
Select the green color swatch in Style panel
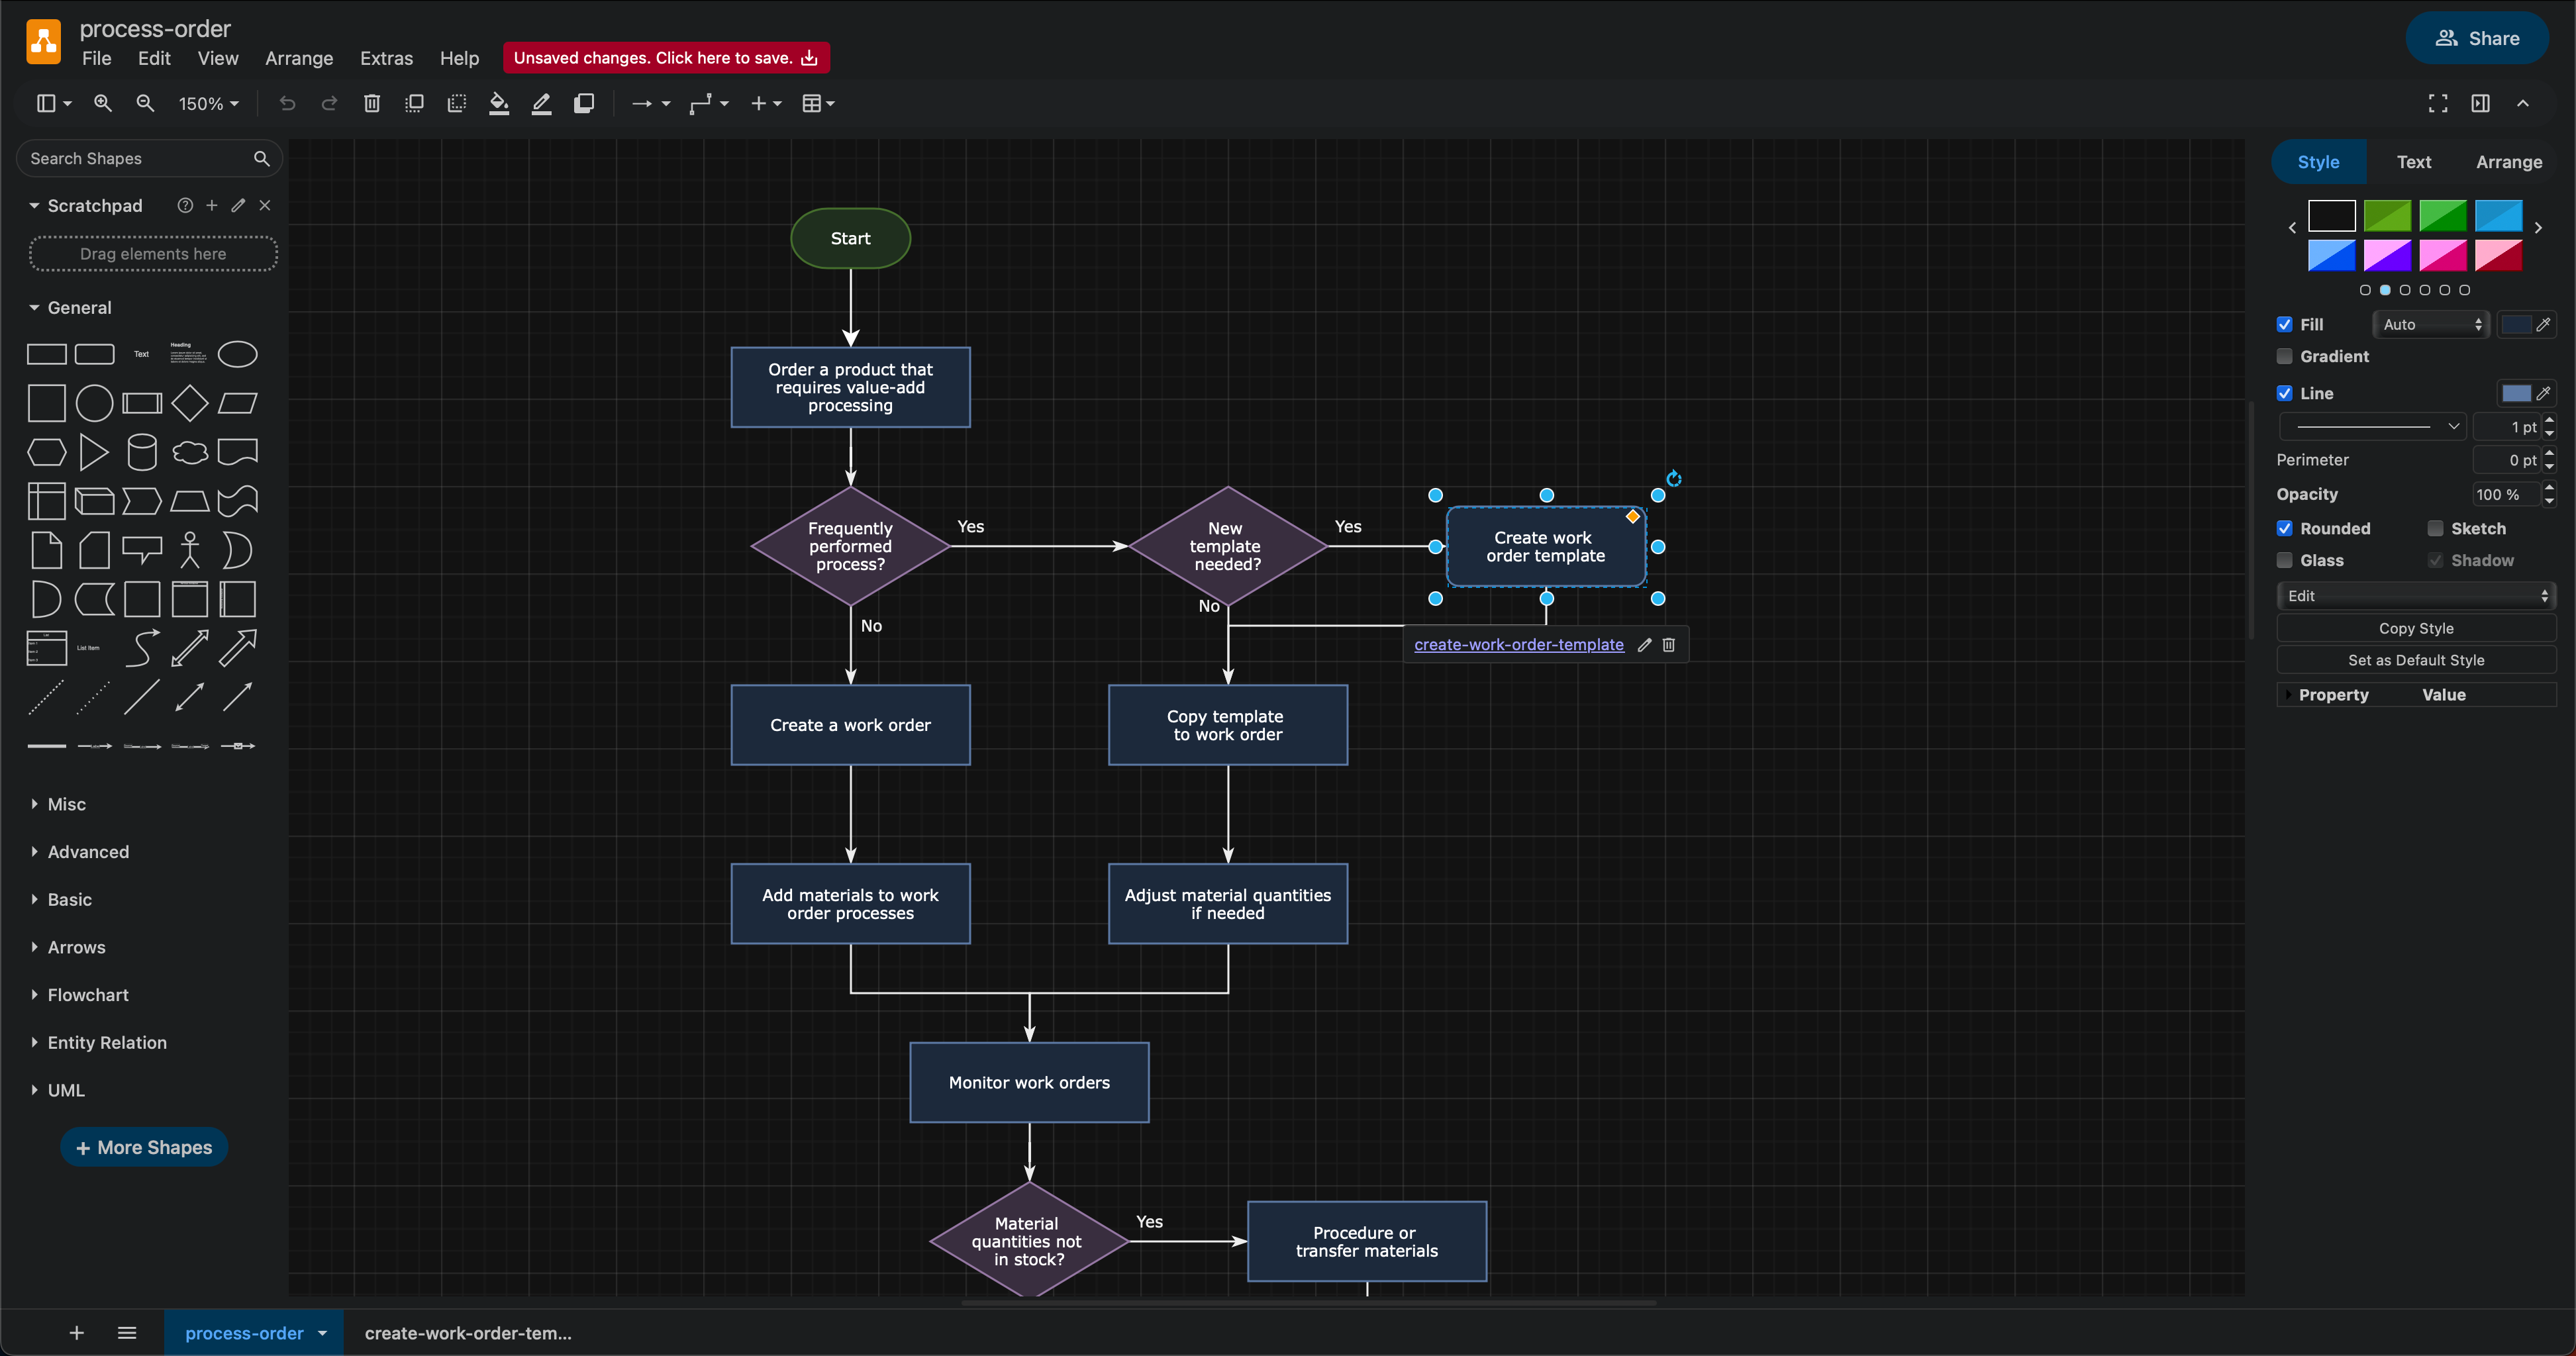coord(2388,215)
